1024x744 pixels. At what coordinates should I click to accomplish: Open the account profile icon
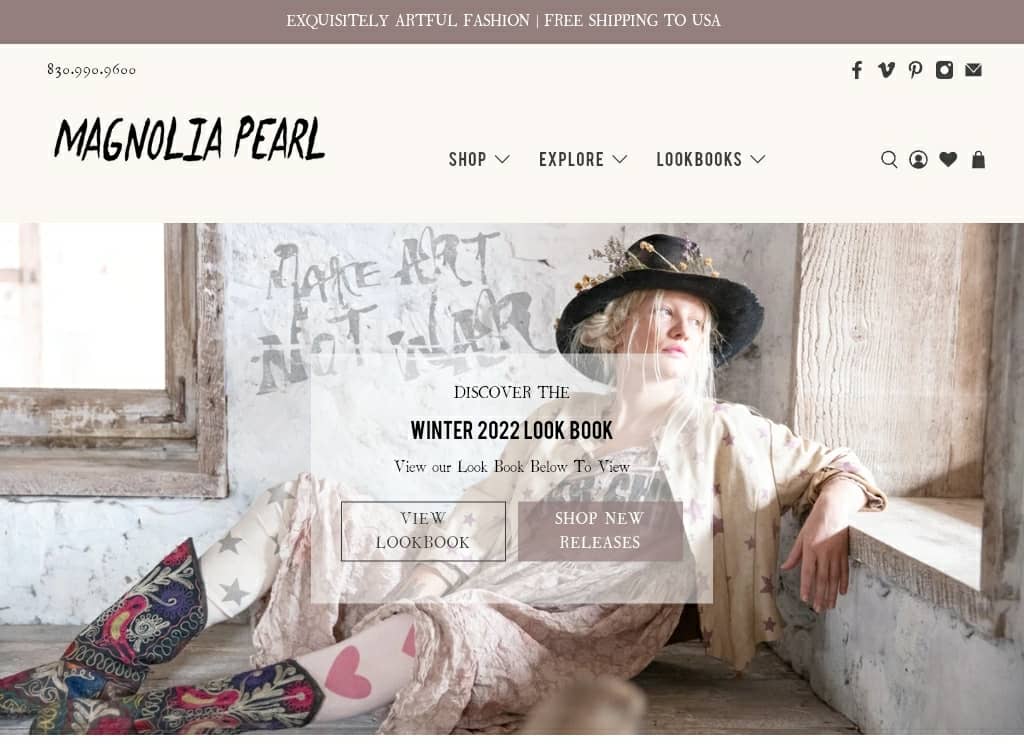(918, 159)
